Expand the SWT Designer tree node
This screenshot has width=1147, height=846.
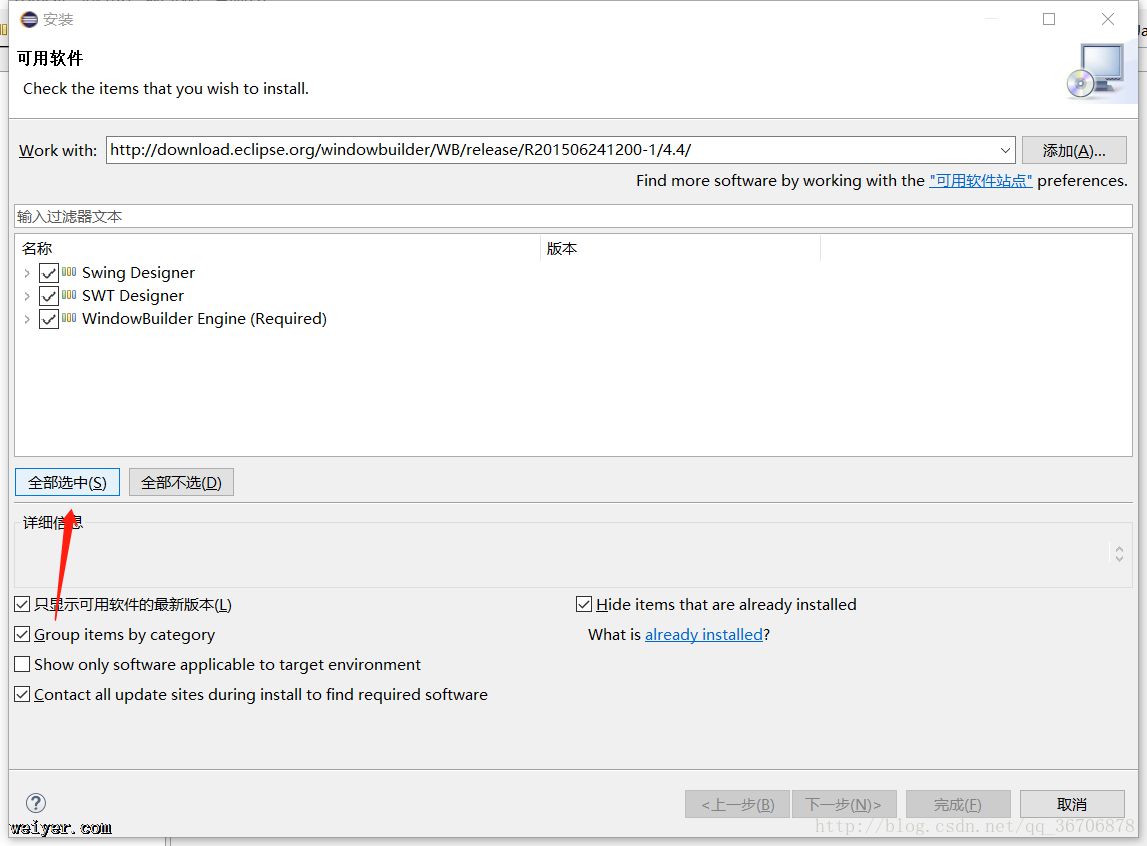click(x=27, y=296)
